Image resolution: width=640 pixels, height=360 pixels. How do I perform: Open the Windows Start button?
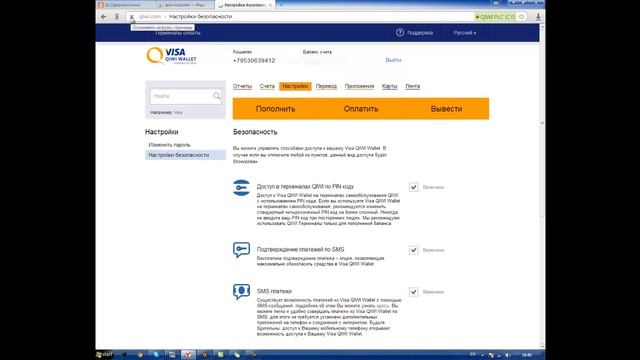pos(104,355)
